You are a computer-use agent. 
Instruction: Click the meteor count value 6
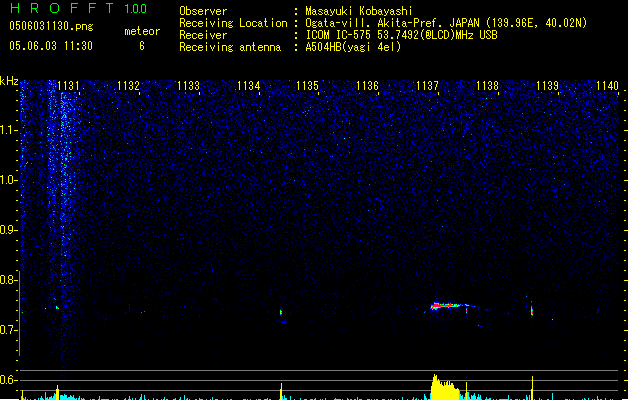click(x=142, y=46)
